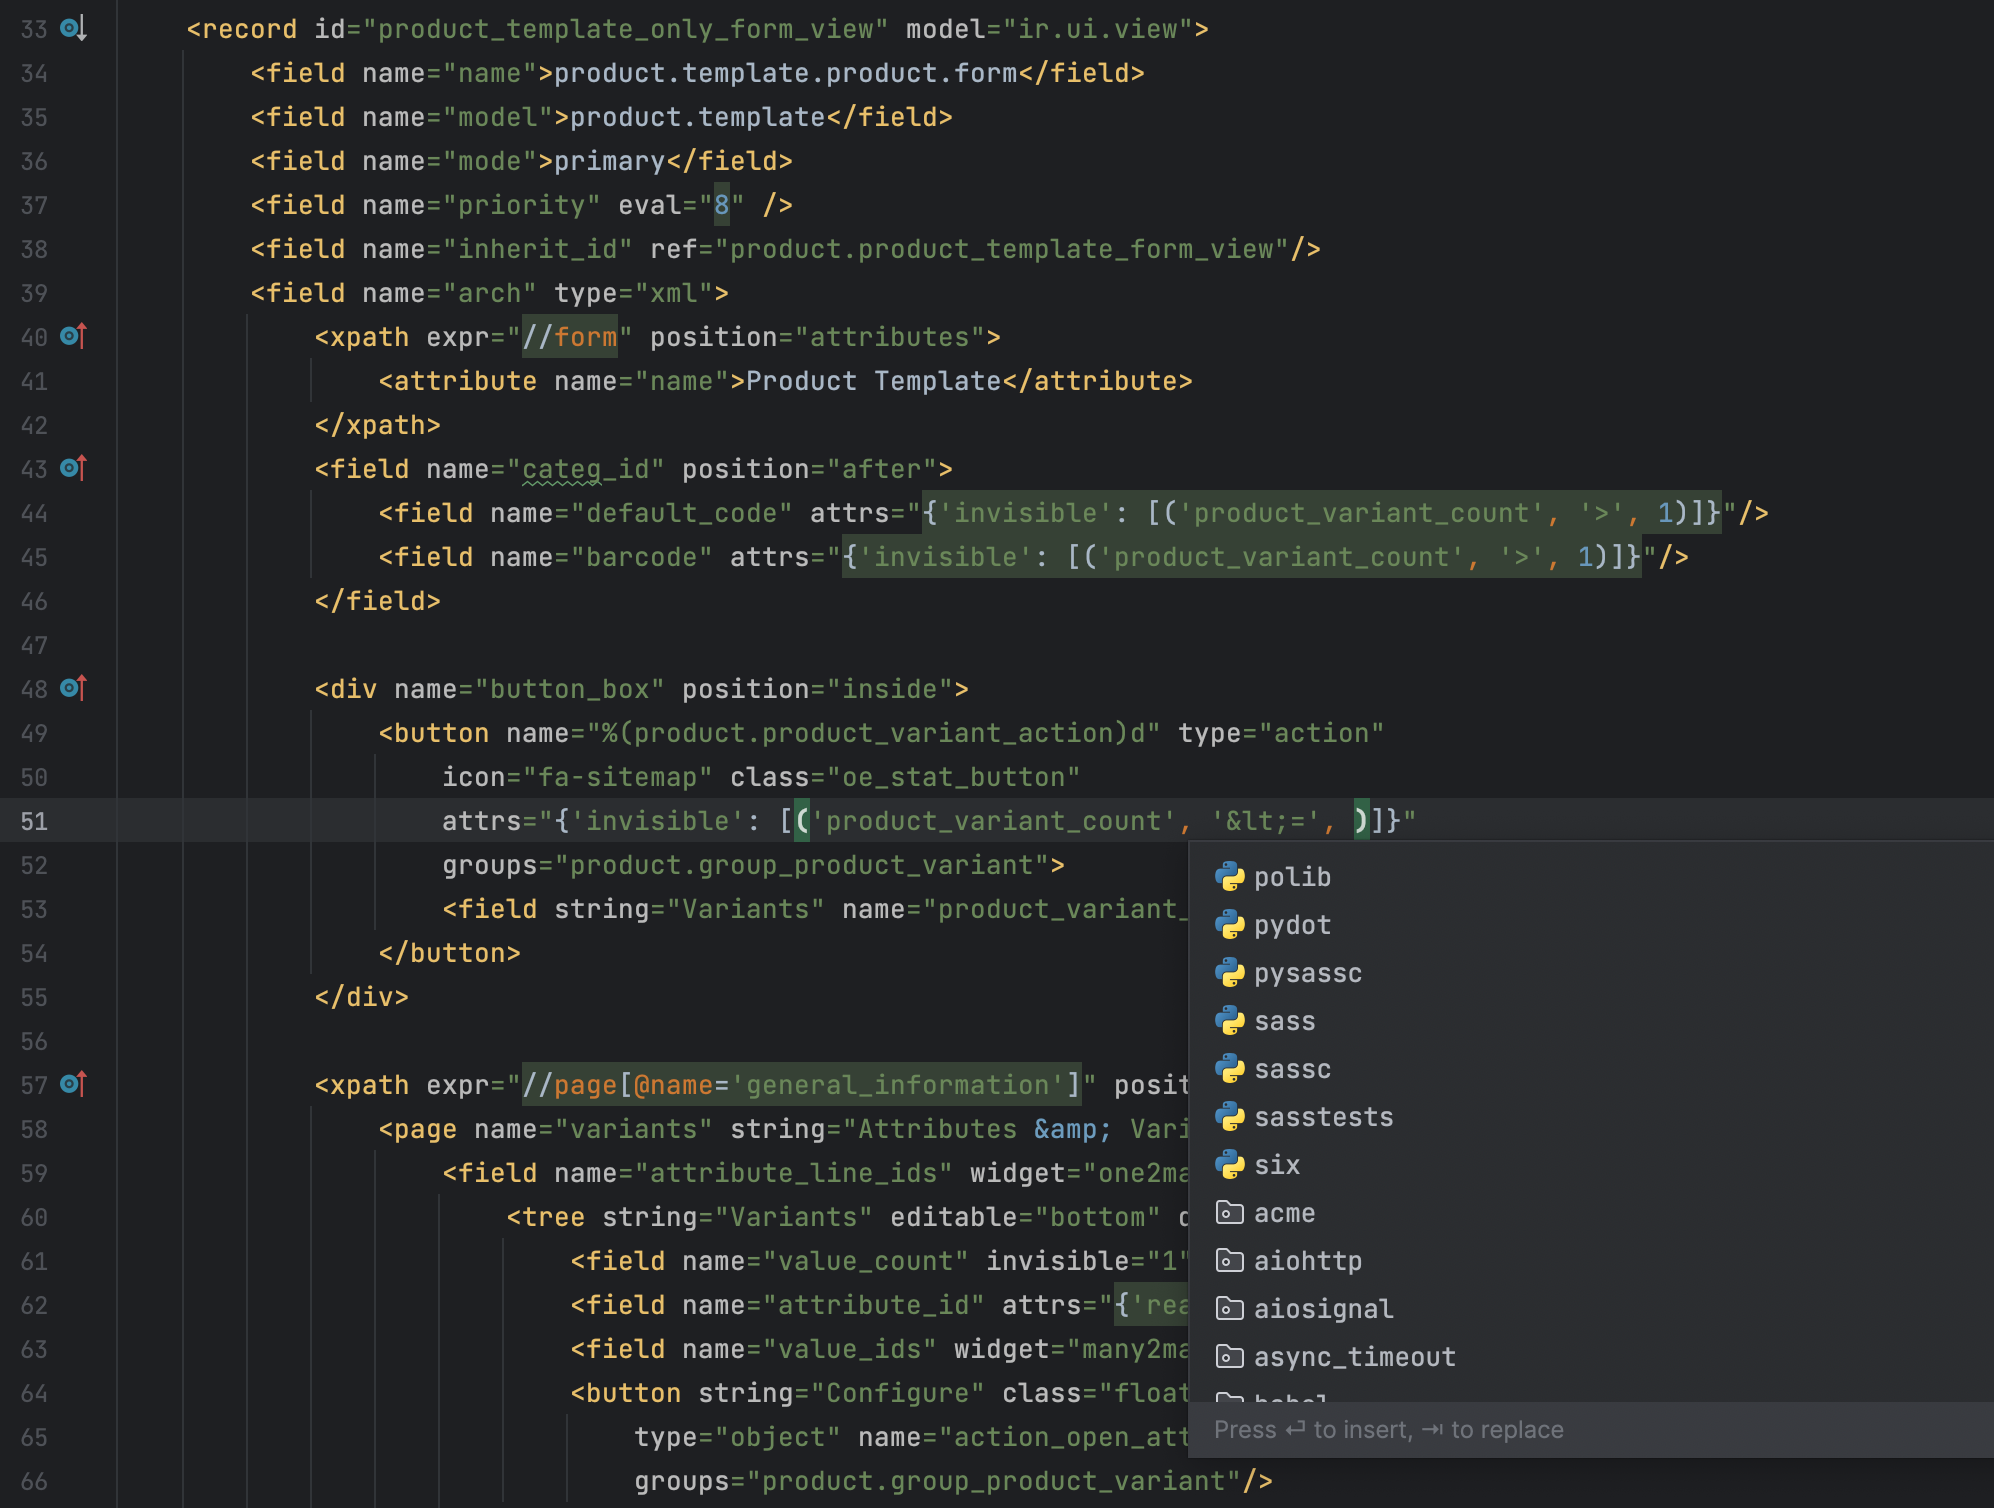Click the overridden marker icon beside line 33
The height and width of the screenshot is (1508, 1994).
tap(71, 30)
